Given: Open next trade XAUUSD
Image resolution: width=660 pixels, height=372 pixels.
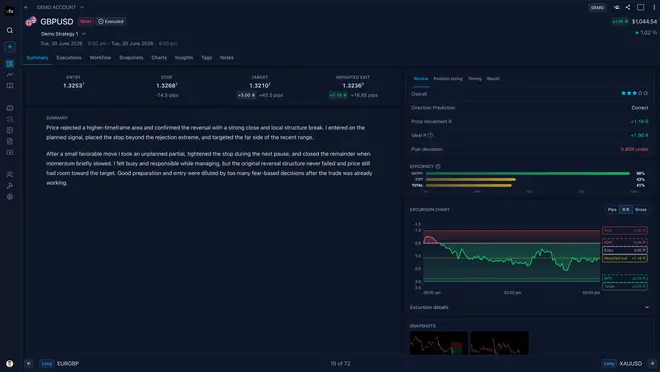Looking at the screenshot, I should pyautogui.click(x=622, y=364).
